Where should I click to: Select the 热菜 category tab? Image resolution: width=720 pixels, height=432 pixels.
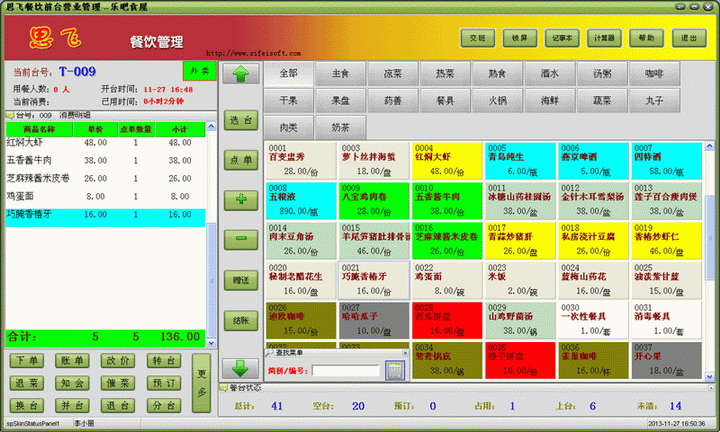[445, 73]
